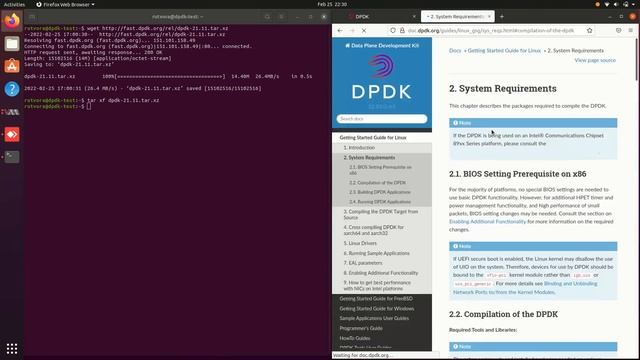
Task: Click the Data Plane Development Kit home link
Action: point(382,46)
